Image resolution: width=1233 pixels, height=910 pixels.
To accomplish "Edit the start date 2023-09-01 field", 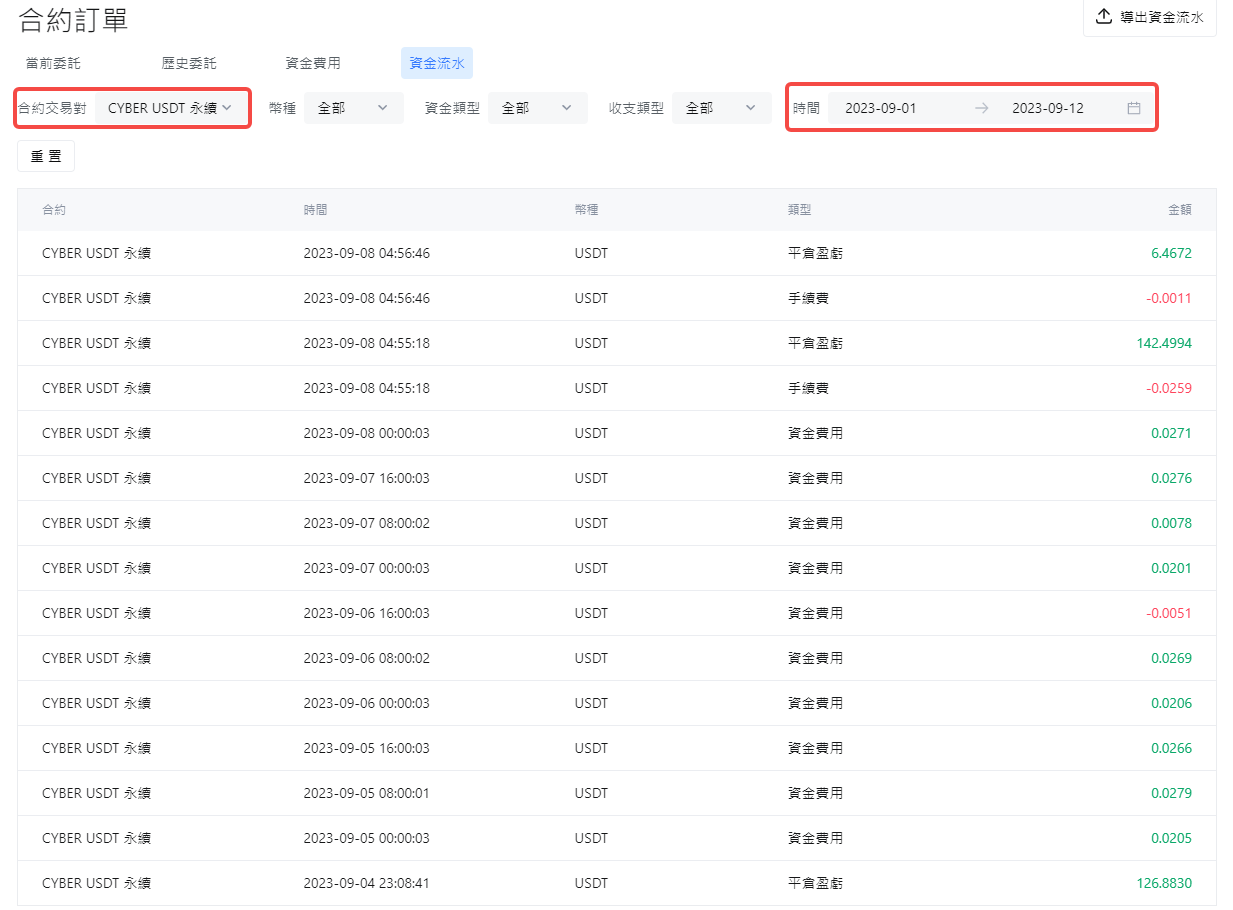I will point(881,108).
